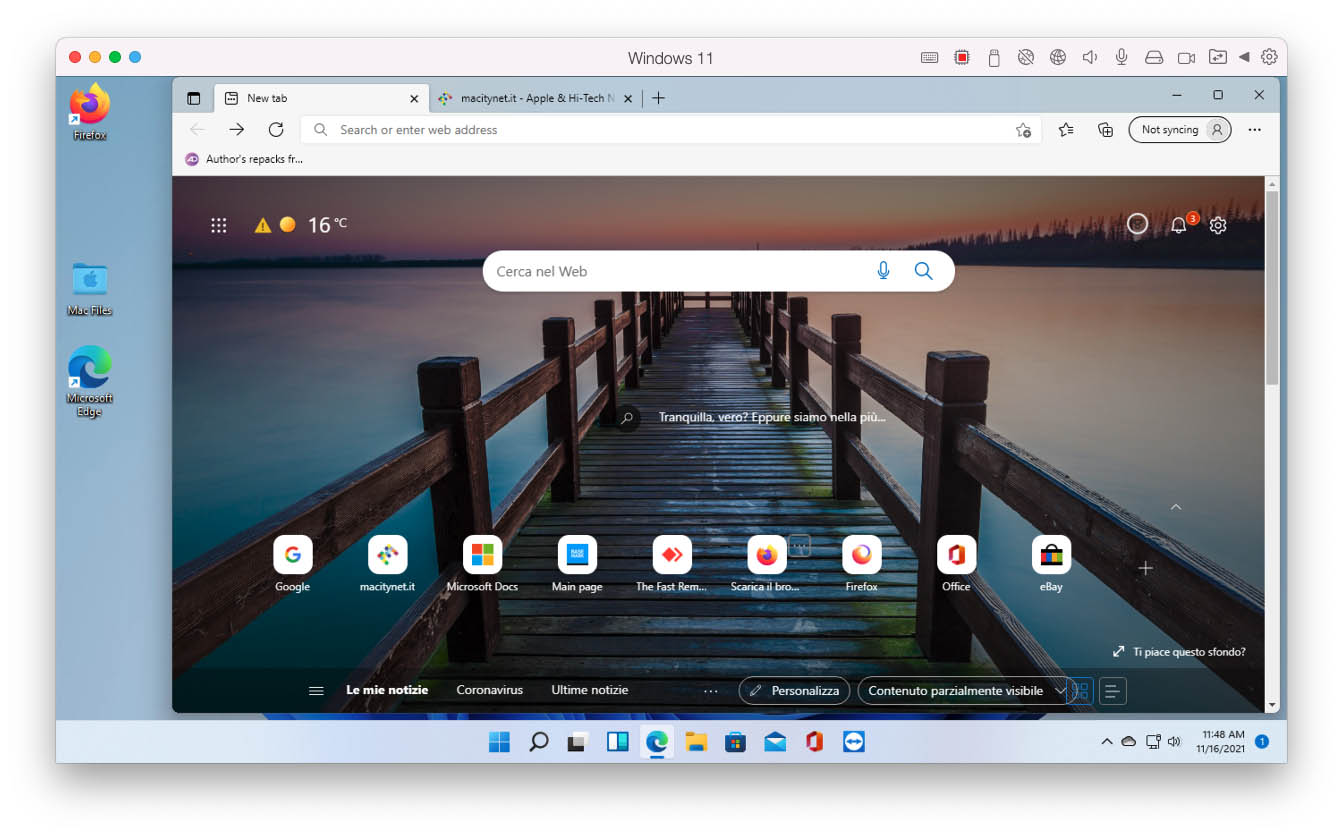Open the Office quick link tile
This screenshot has height=837, width=1343.
coord(956,555)
